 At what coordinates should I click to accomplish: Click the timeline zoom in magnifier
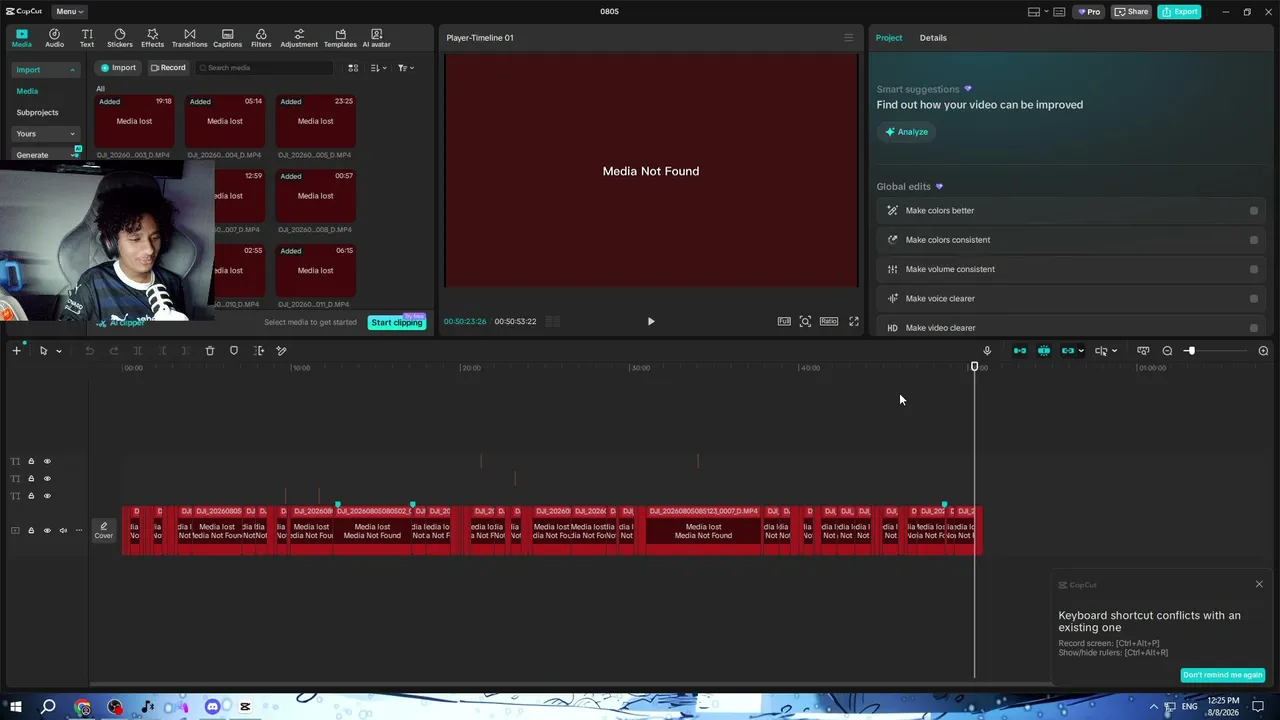[1263, 351]
